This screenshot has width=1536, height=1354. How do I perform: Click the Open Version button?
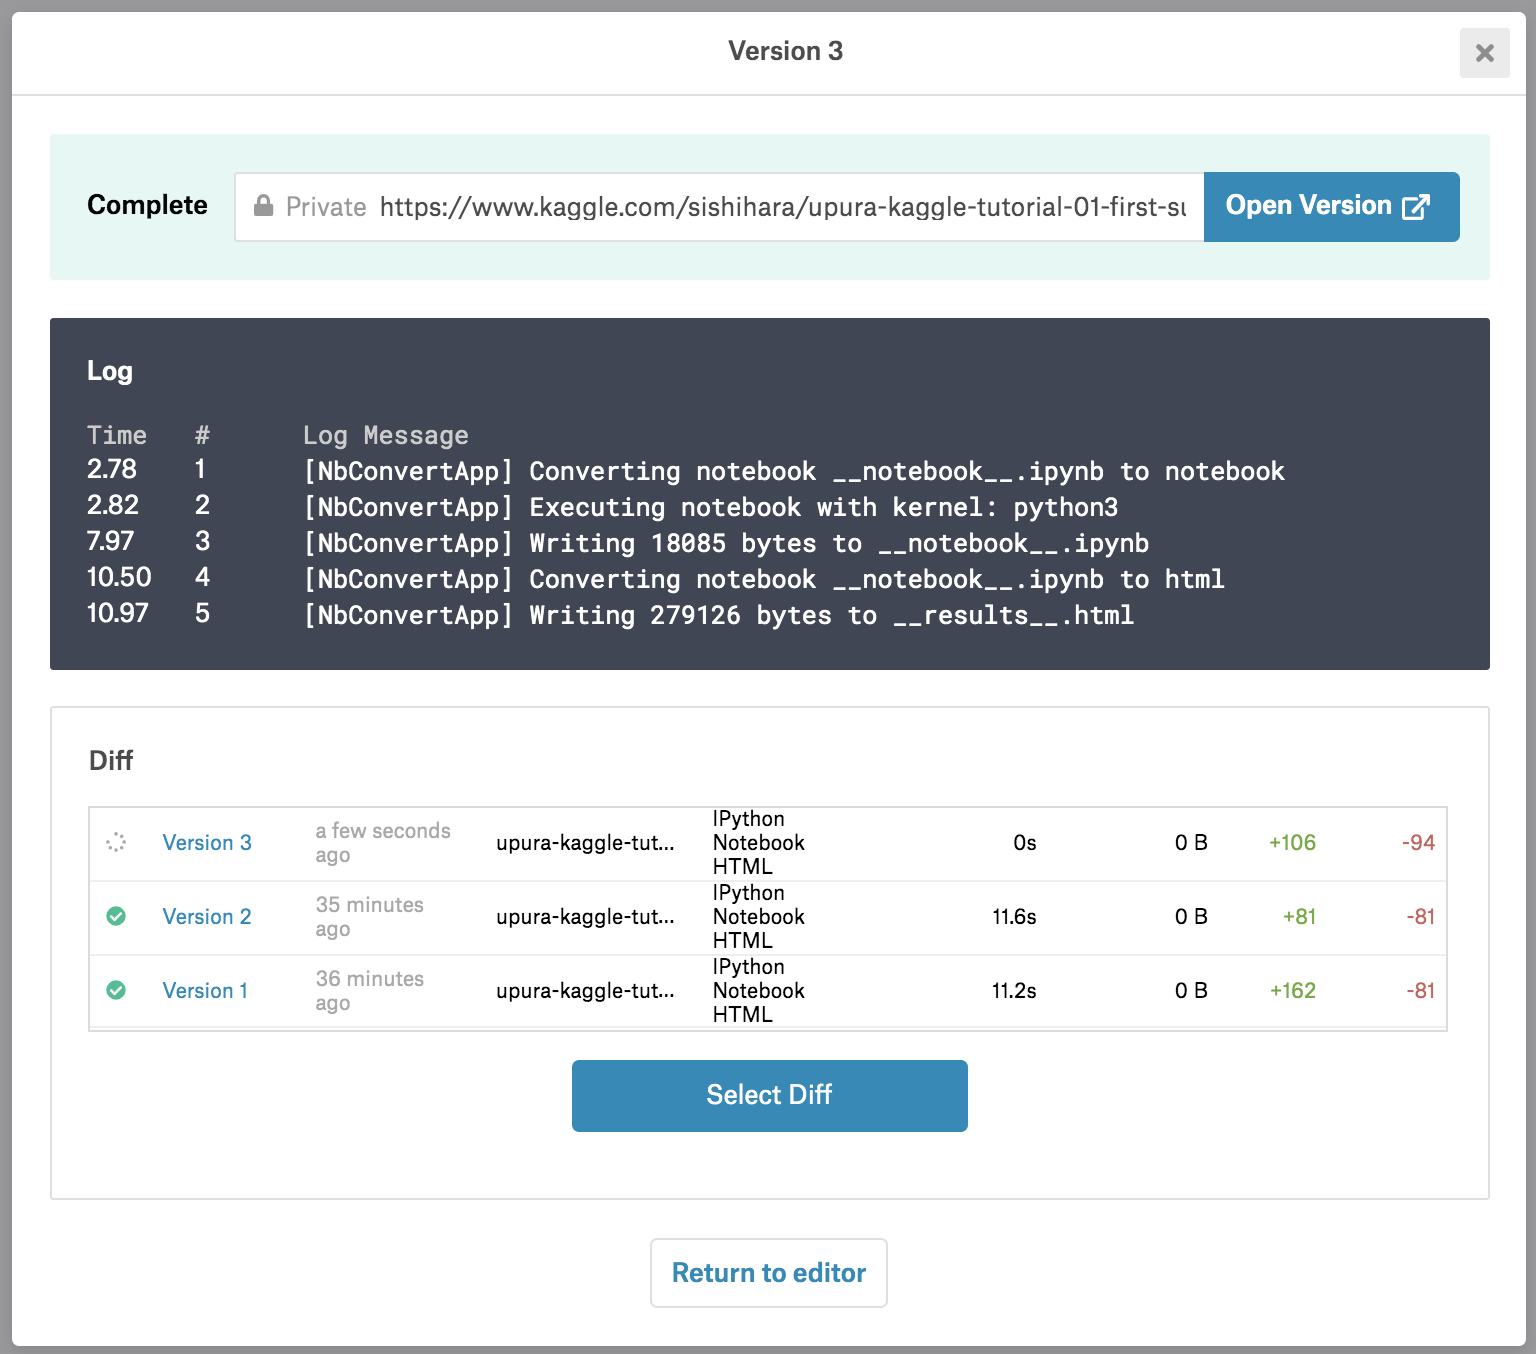pos(1330,207)
